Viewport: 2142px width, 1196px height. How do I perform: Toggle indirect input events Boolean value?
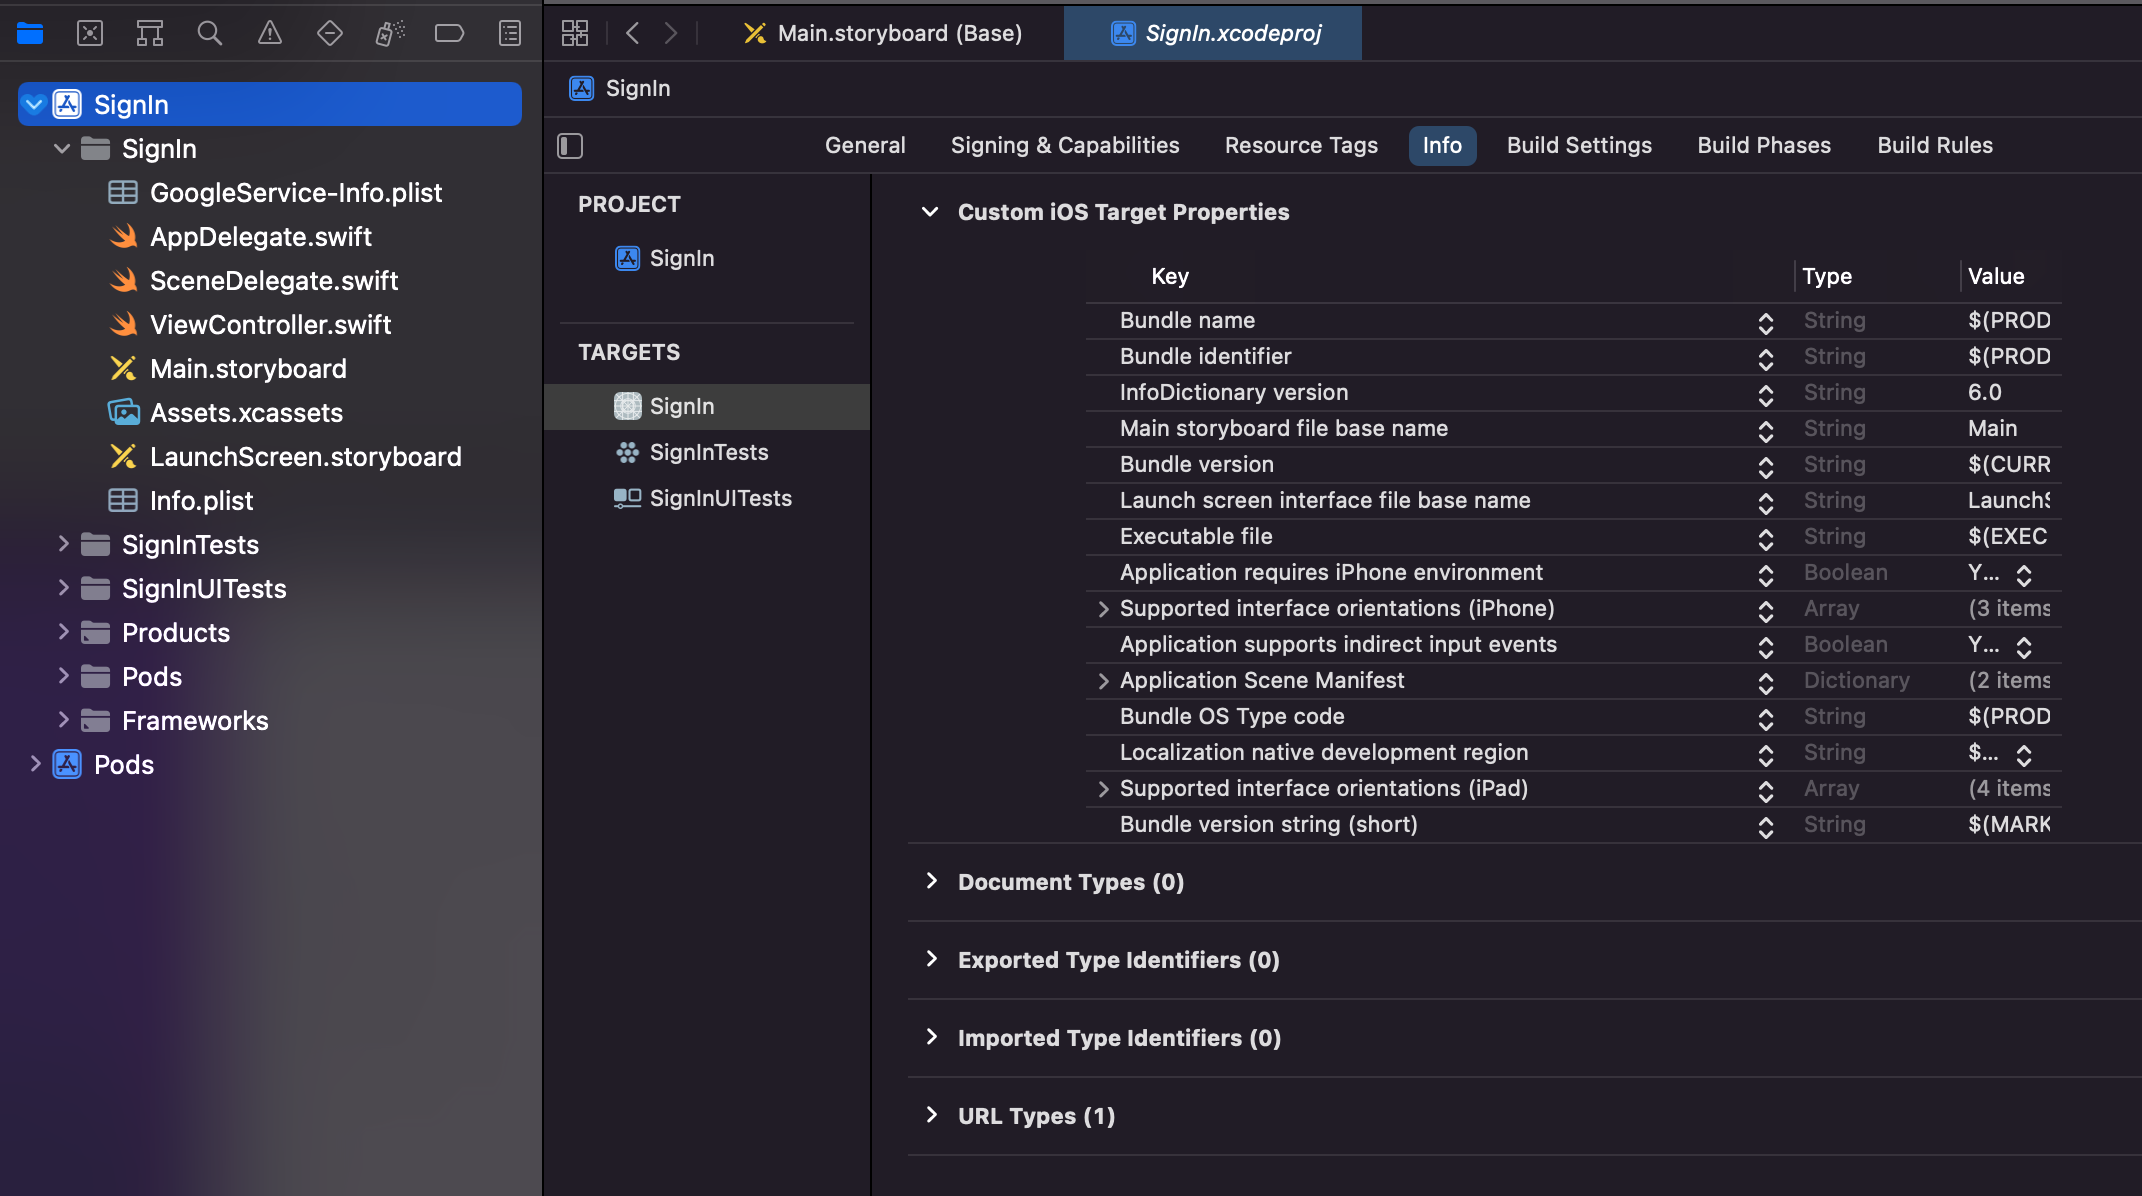tap(2024, 646)
